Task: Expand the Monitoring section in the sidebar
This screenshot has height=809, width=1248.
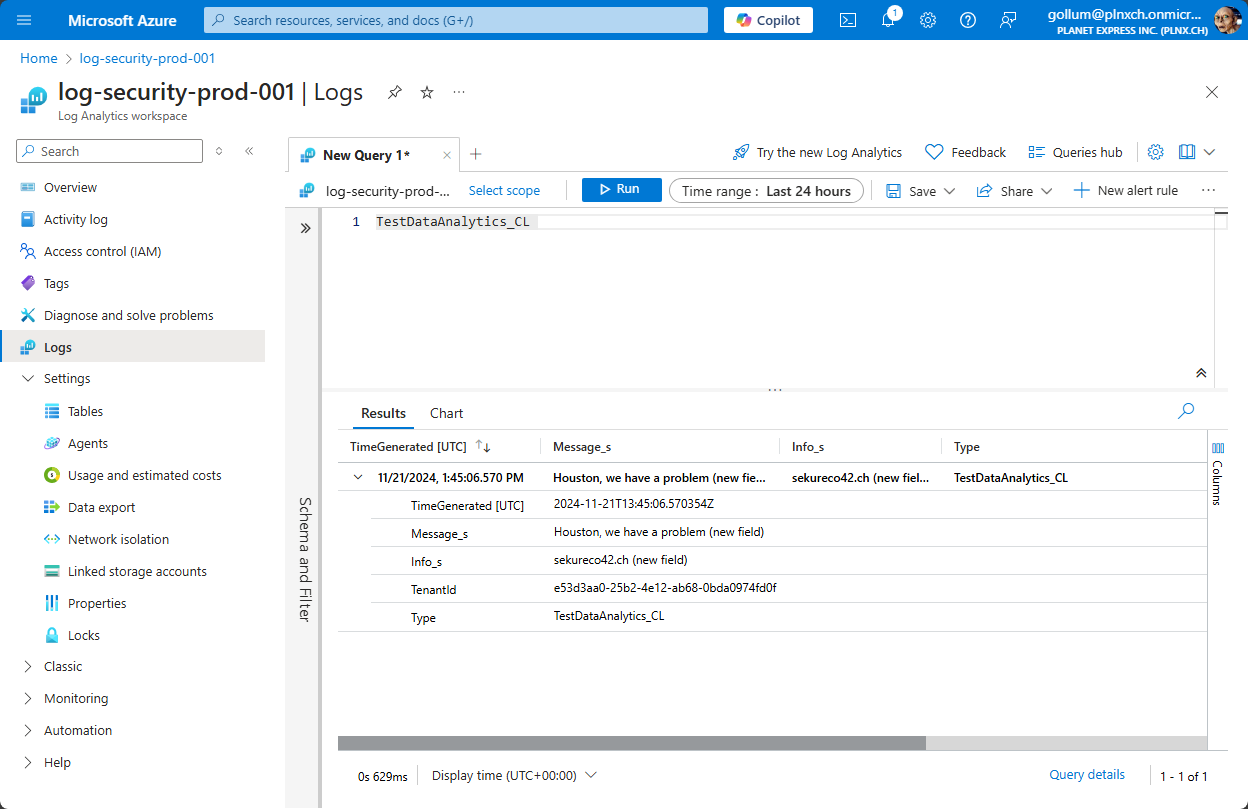Action: [28, 698]
